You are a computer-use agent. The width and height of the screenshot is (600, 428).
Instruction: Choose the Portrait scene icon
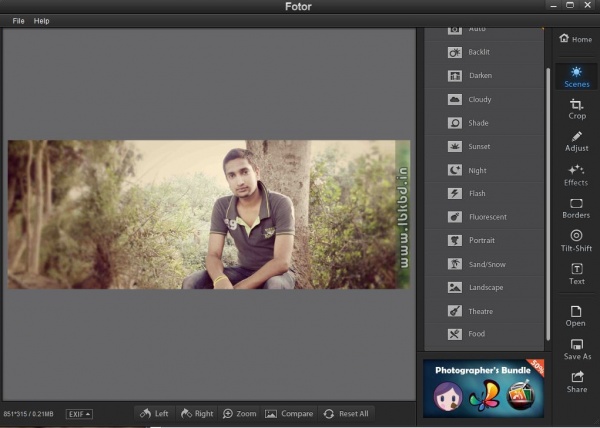click(455, 241)
